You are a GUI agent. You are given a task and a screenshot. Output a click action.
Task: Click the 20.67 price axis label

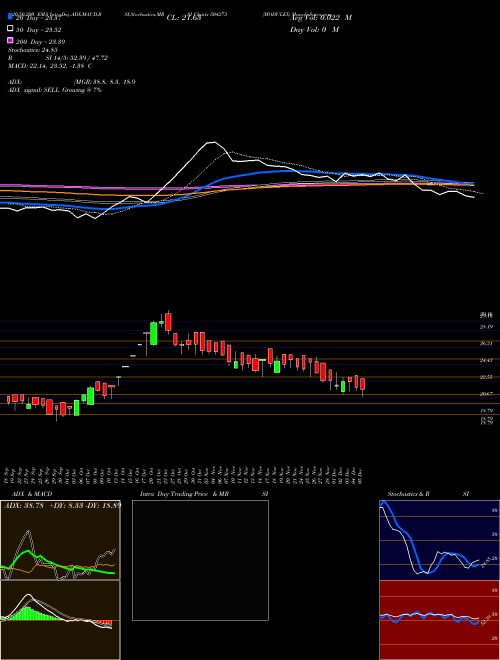point(486,394)
